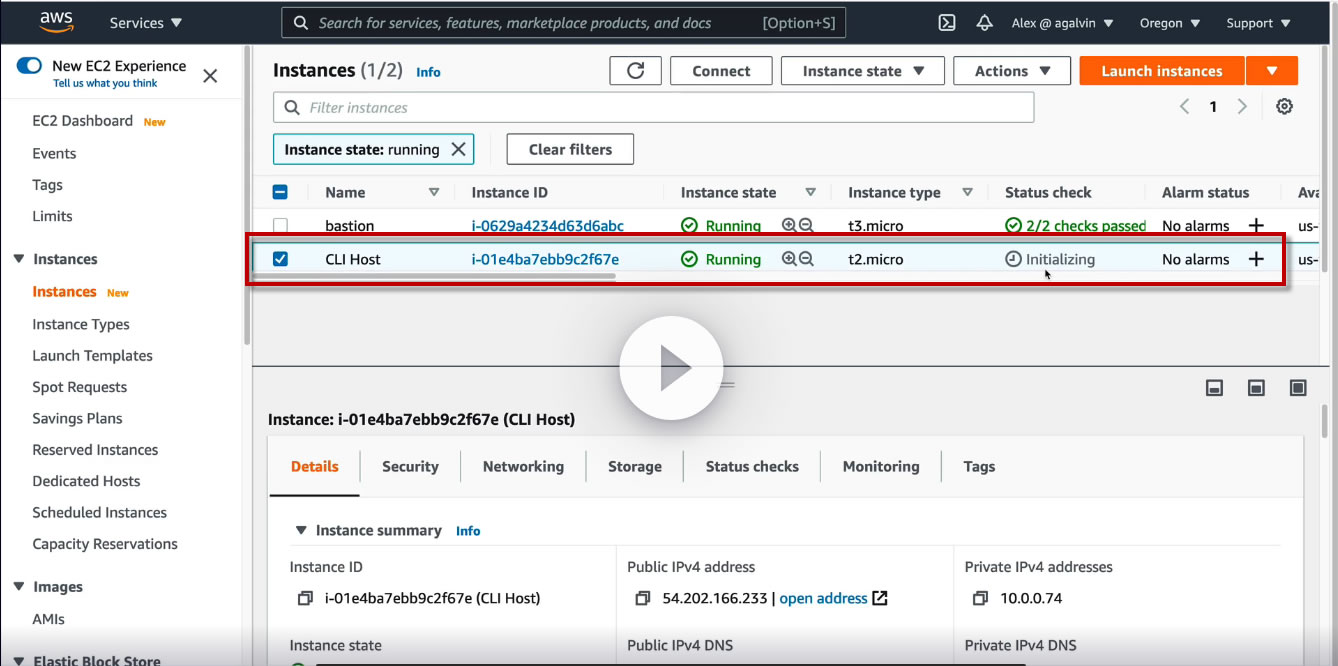Focus the AWS services search bar
Viewport: 1338px width, 666px height.
(564, 23)
